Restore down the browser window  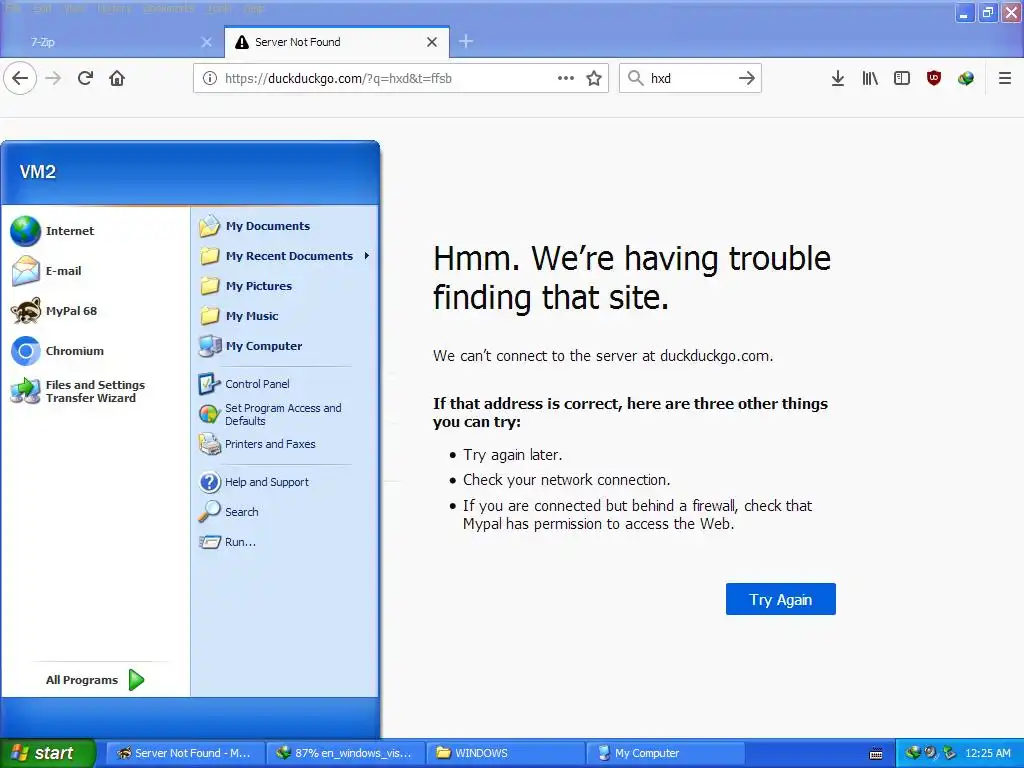pyautogui.click(x=987, y=12)
